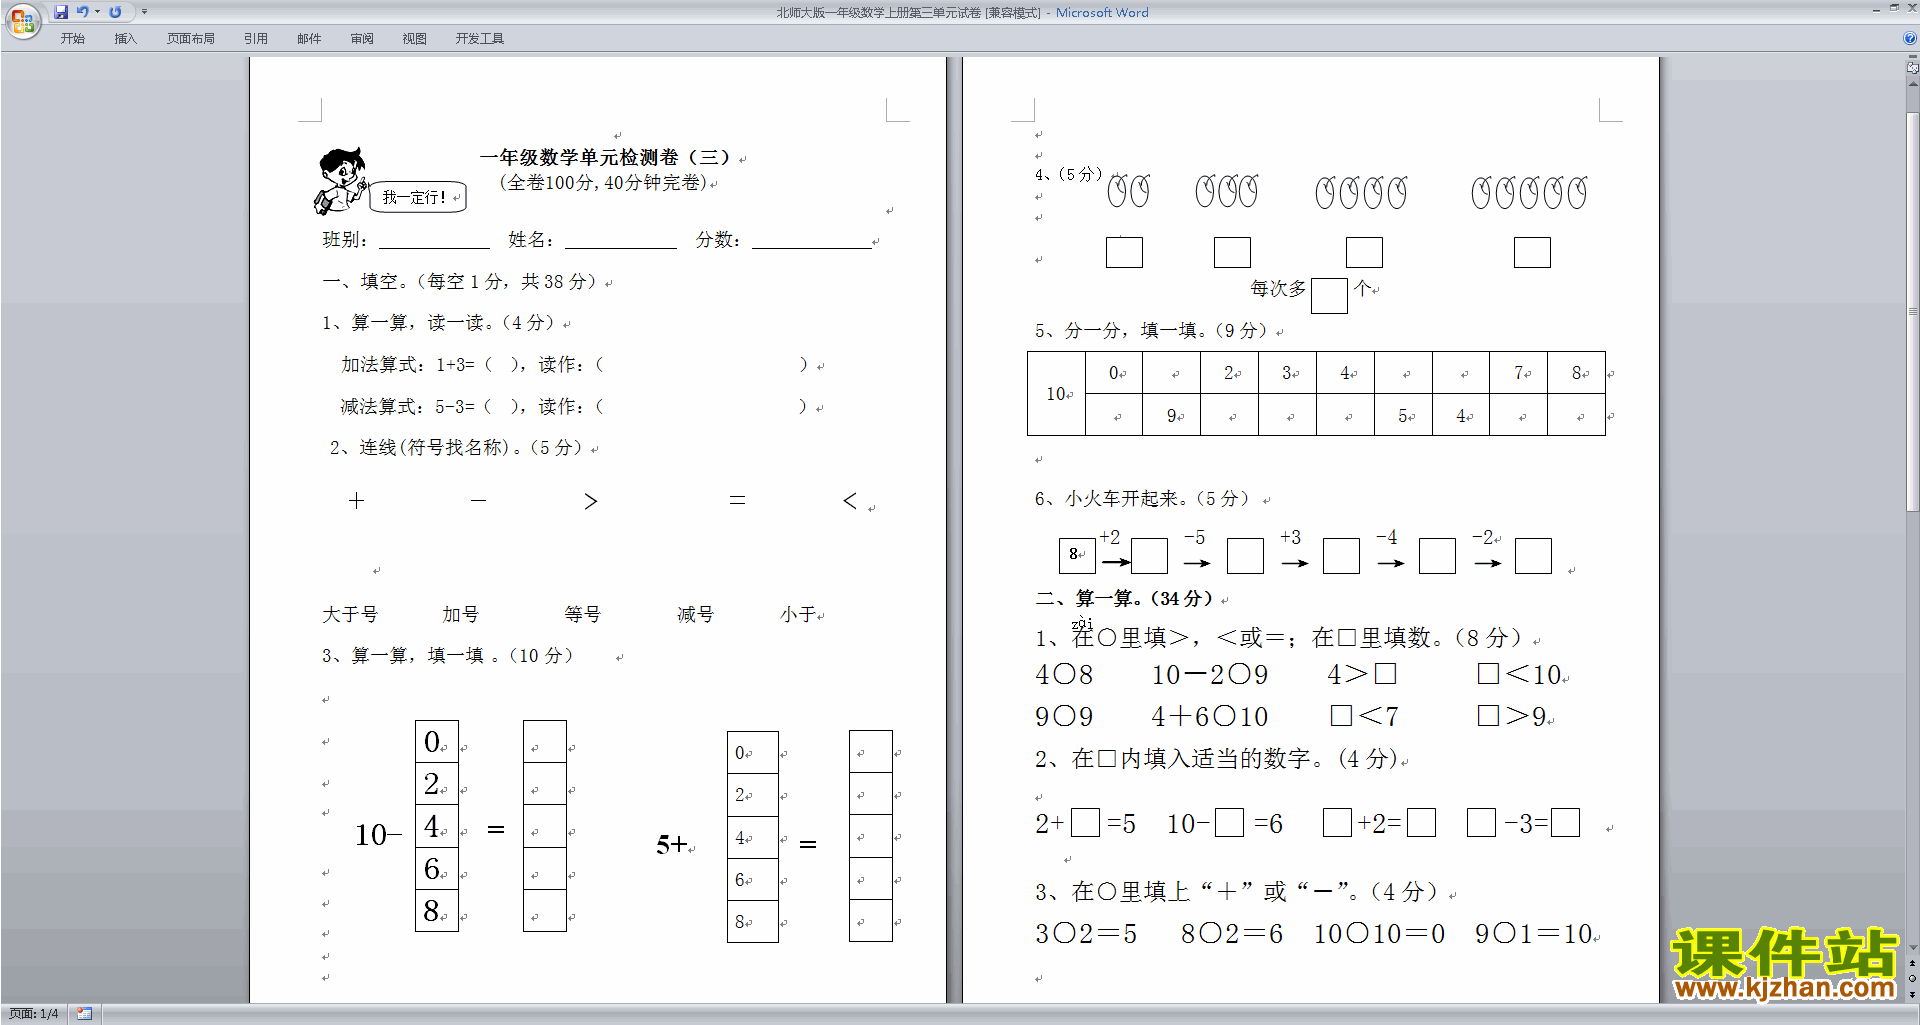Image resolution: width=1920 pixels, height=1025 pixels.
Task: Click the blue Help question mark icon
Action: [x=1909, y=39]
